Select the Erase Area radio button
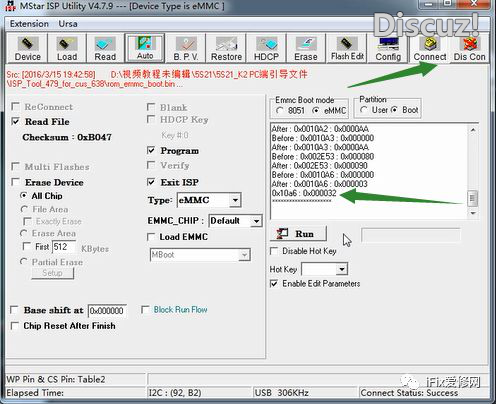 click(24, 233)
